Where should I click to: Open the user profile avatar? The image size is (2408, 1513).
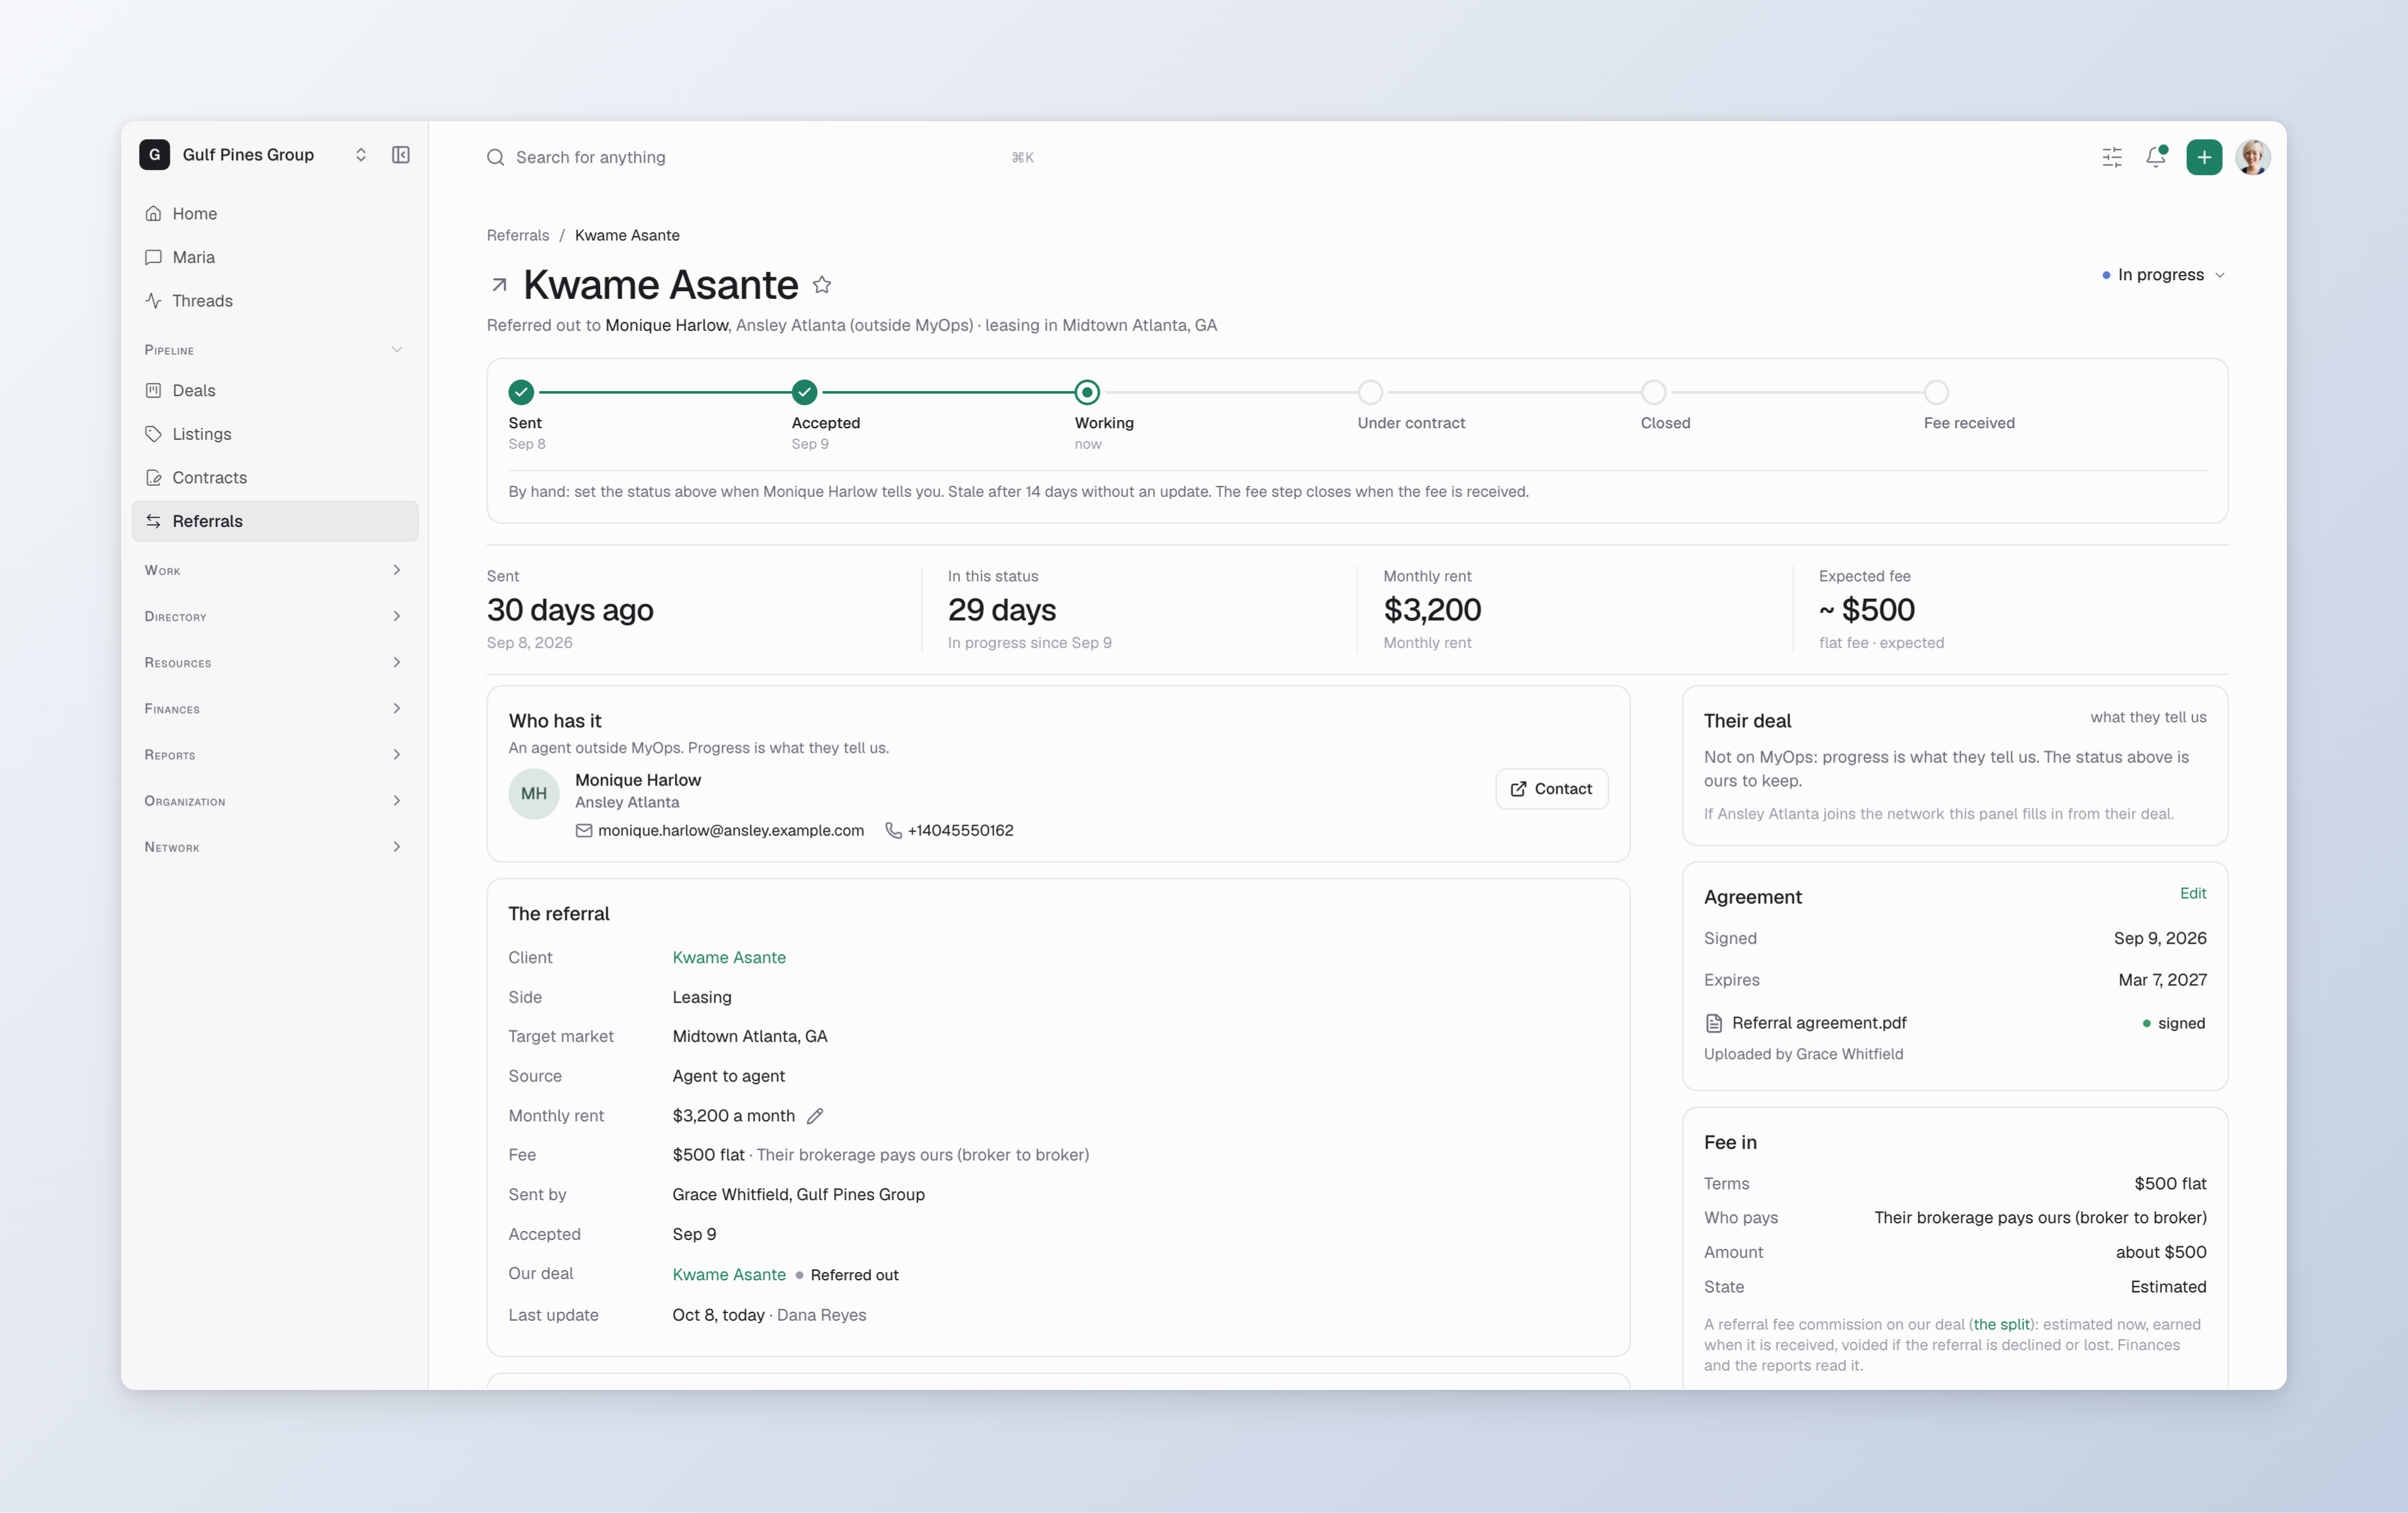click(x=2253, y=157)
